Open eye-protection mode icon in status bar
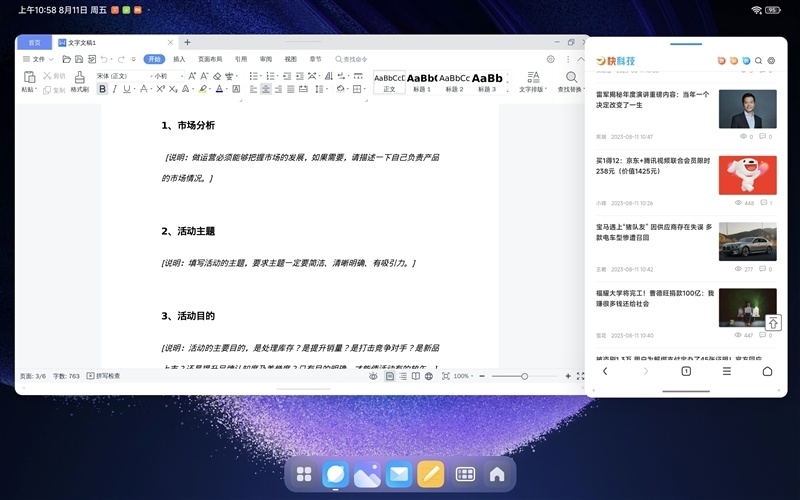800x500 pixels. [373, 376]
